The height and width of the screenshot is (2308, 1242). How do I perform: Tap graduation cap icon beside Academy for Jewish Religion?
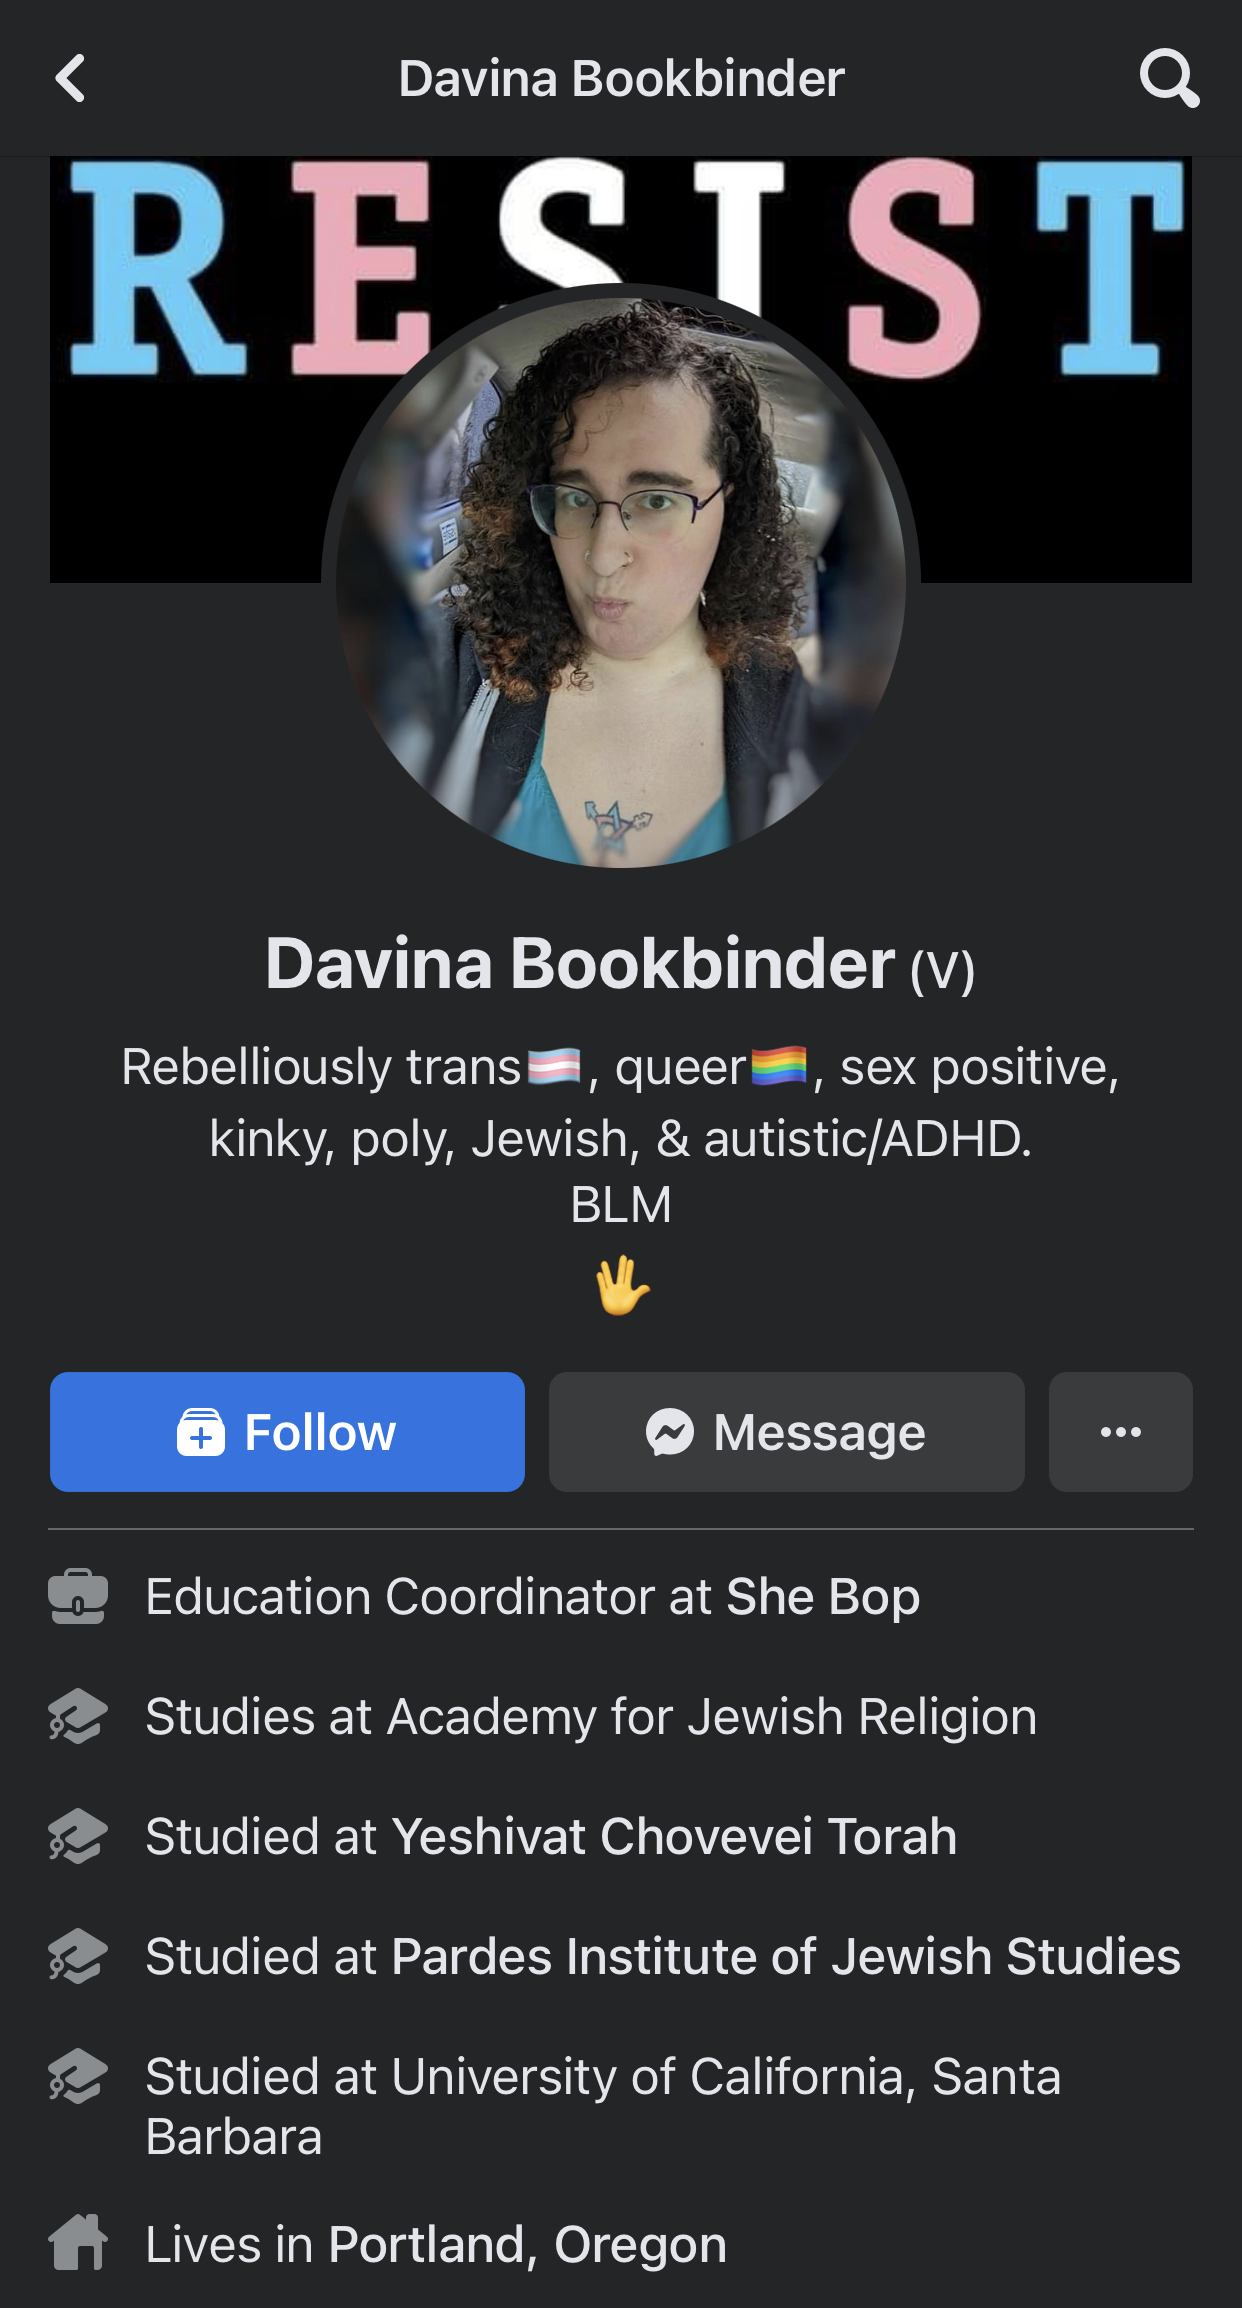click(78, 1716)
